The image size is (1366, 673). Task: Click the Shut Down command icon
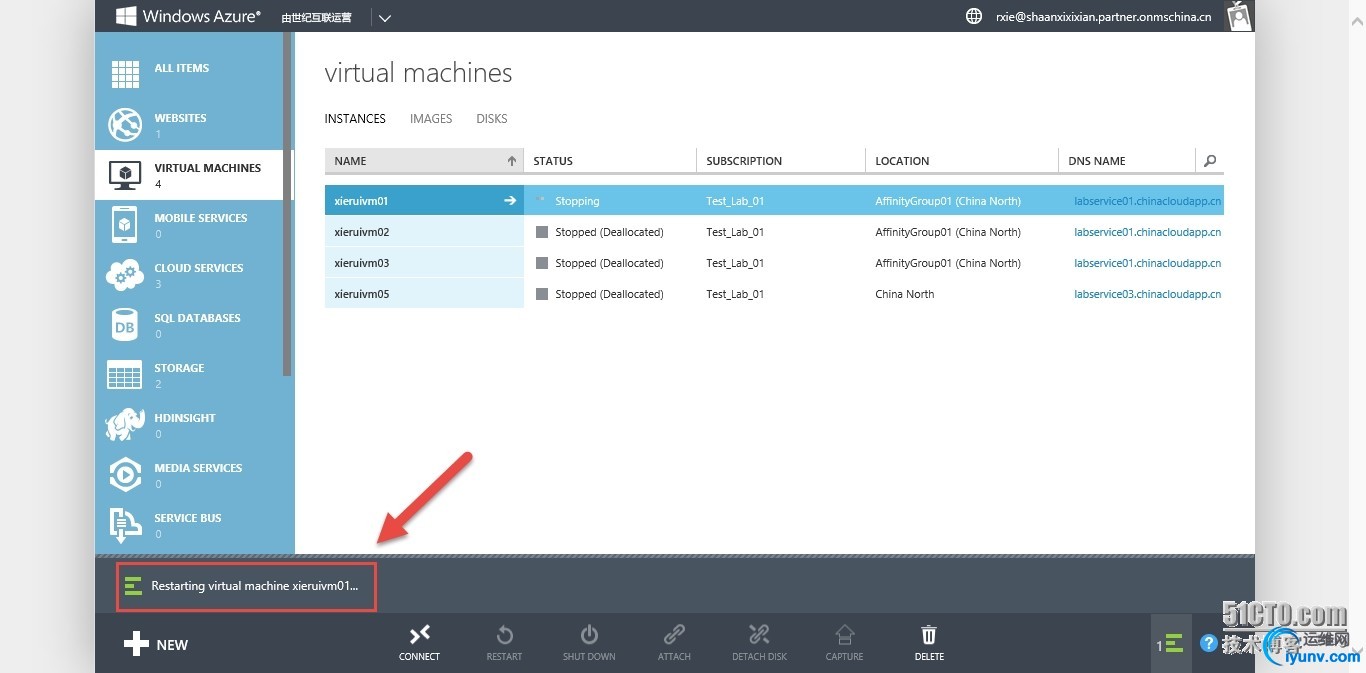[x=589, y=634]
